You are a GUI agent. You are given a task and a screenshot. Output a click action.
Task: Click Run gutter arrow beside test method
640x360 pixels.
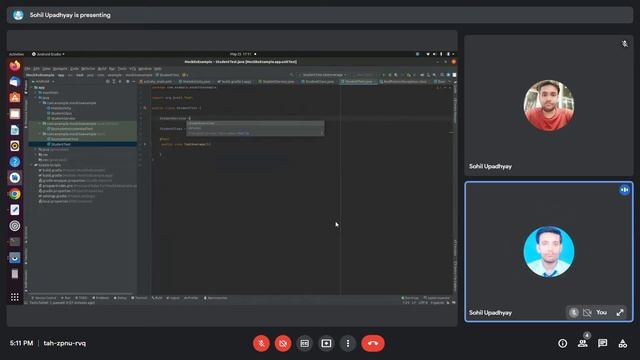(x=145, y=144)
